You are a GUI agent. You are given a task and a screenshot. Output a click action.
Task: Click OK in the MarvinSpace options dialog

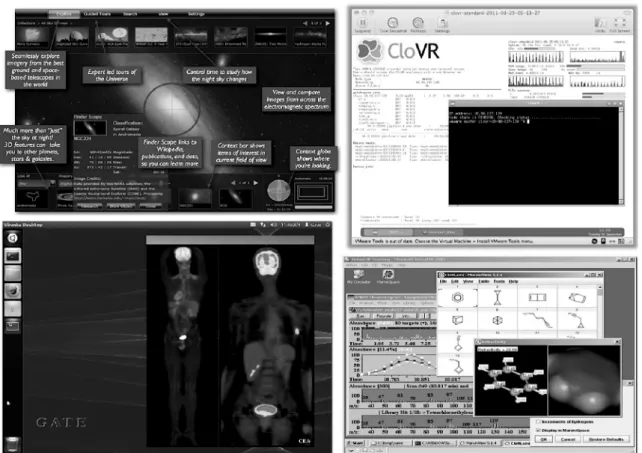pyautogui.click(x=543, y=439)
